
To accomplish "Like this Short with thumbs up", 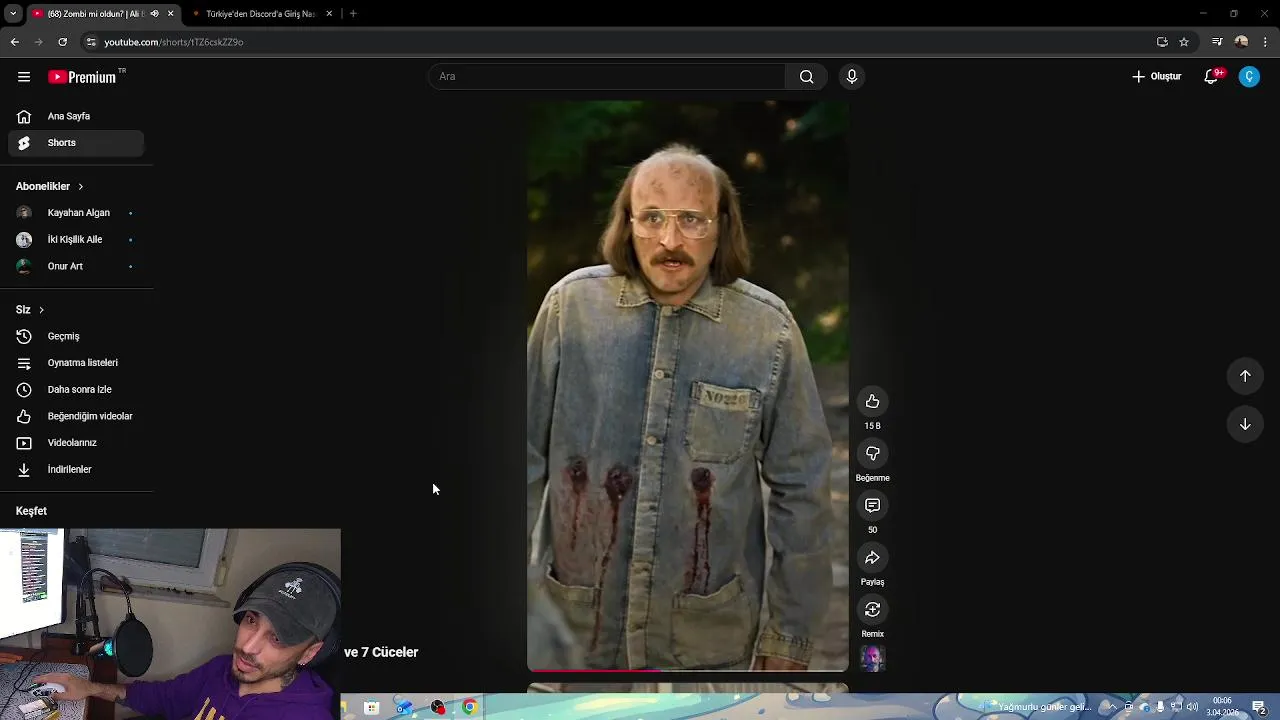I will [x=872, y=401].
